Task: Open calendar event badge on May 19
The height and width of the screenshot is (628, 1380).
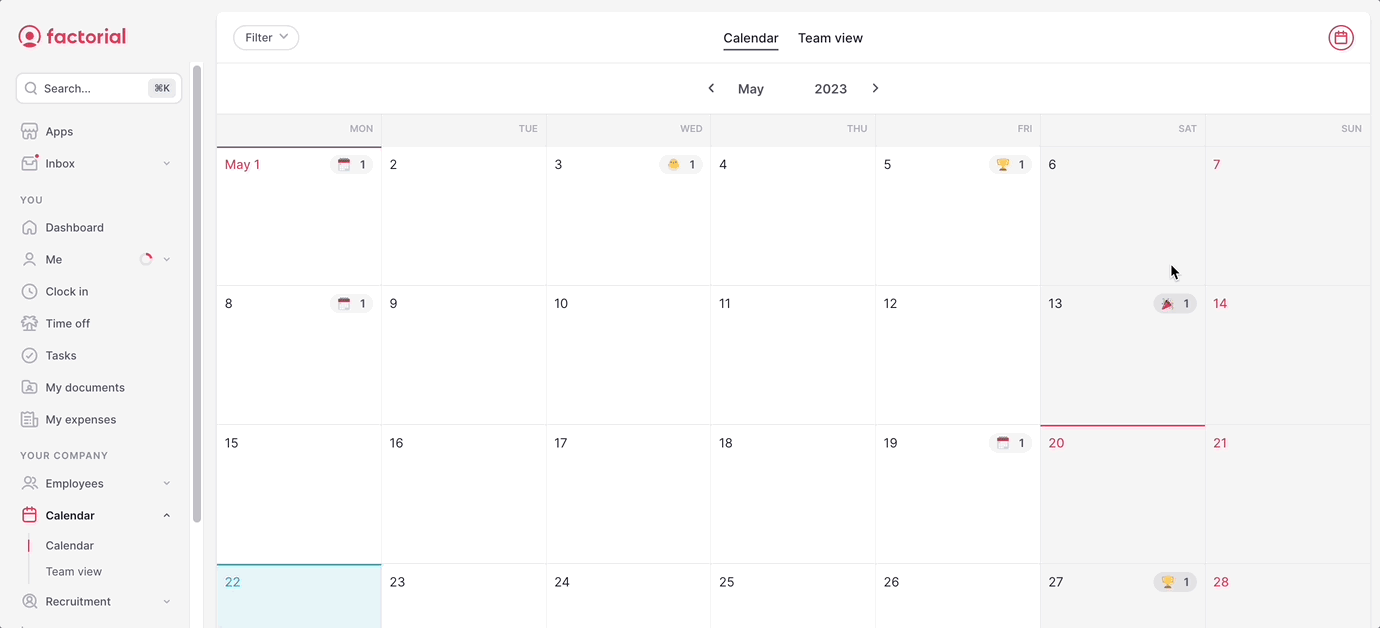Action: click(x=1010, y=442)
